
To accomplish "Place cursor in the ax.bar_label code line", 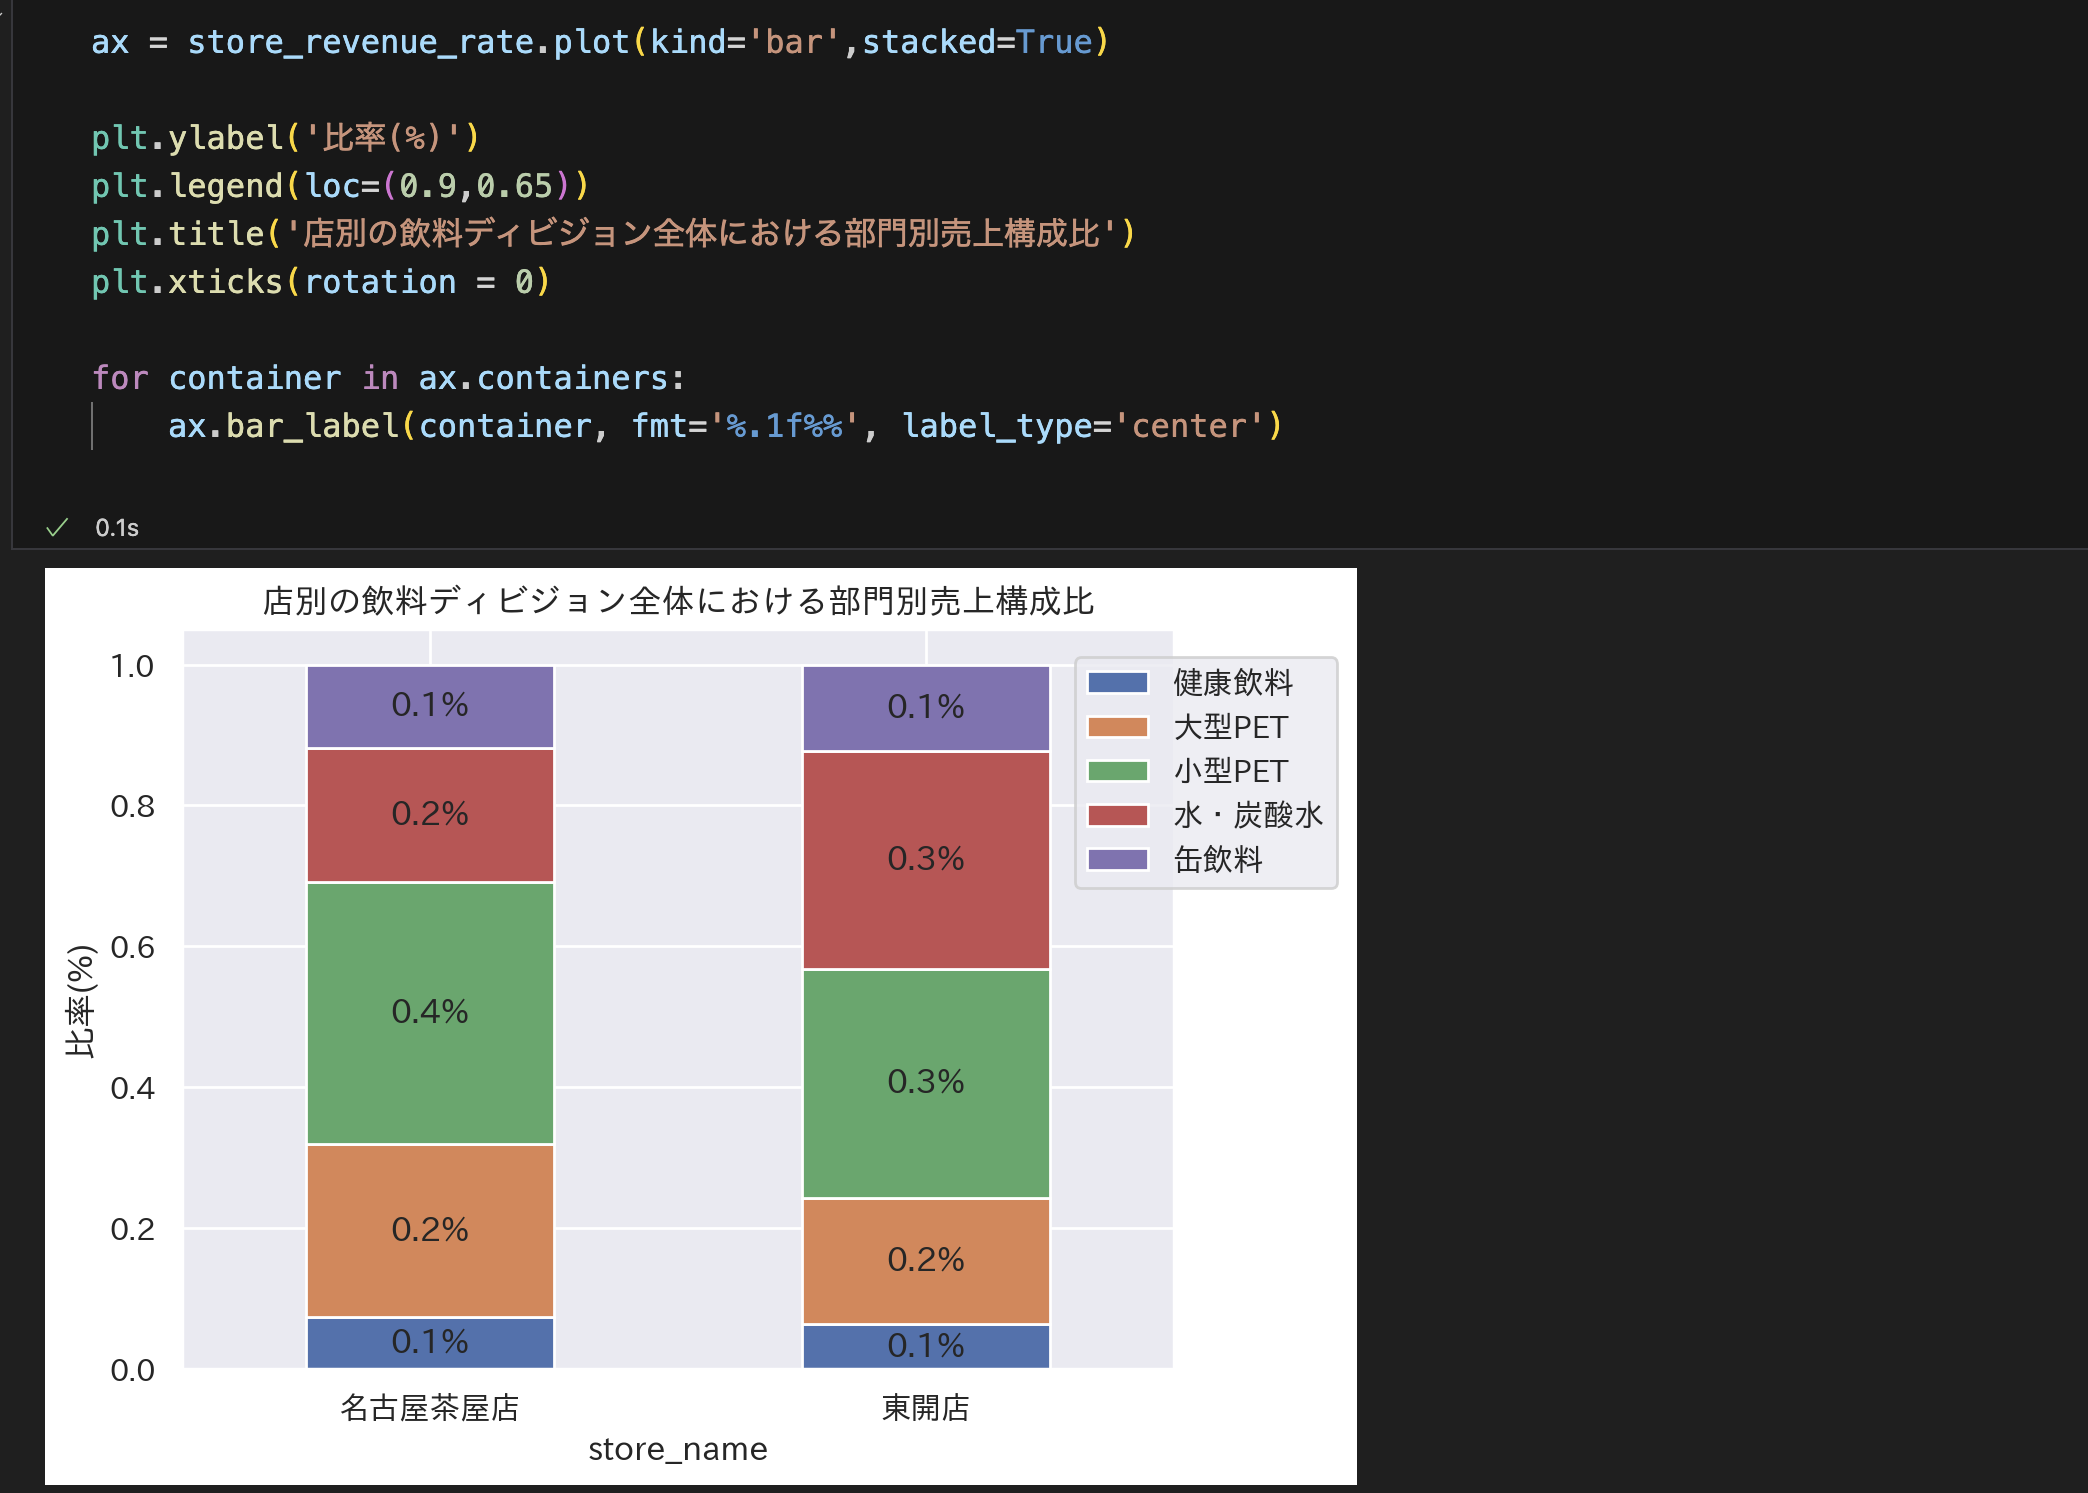I will click(725, 426).
